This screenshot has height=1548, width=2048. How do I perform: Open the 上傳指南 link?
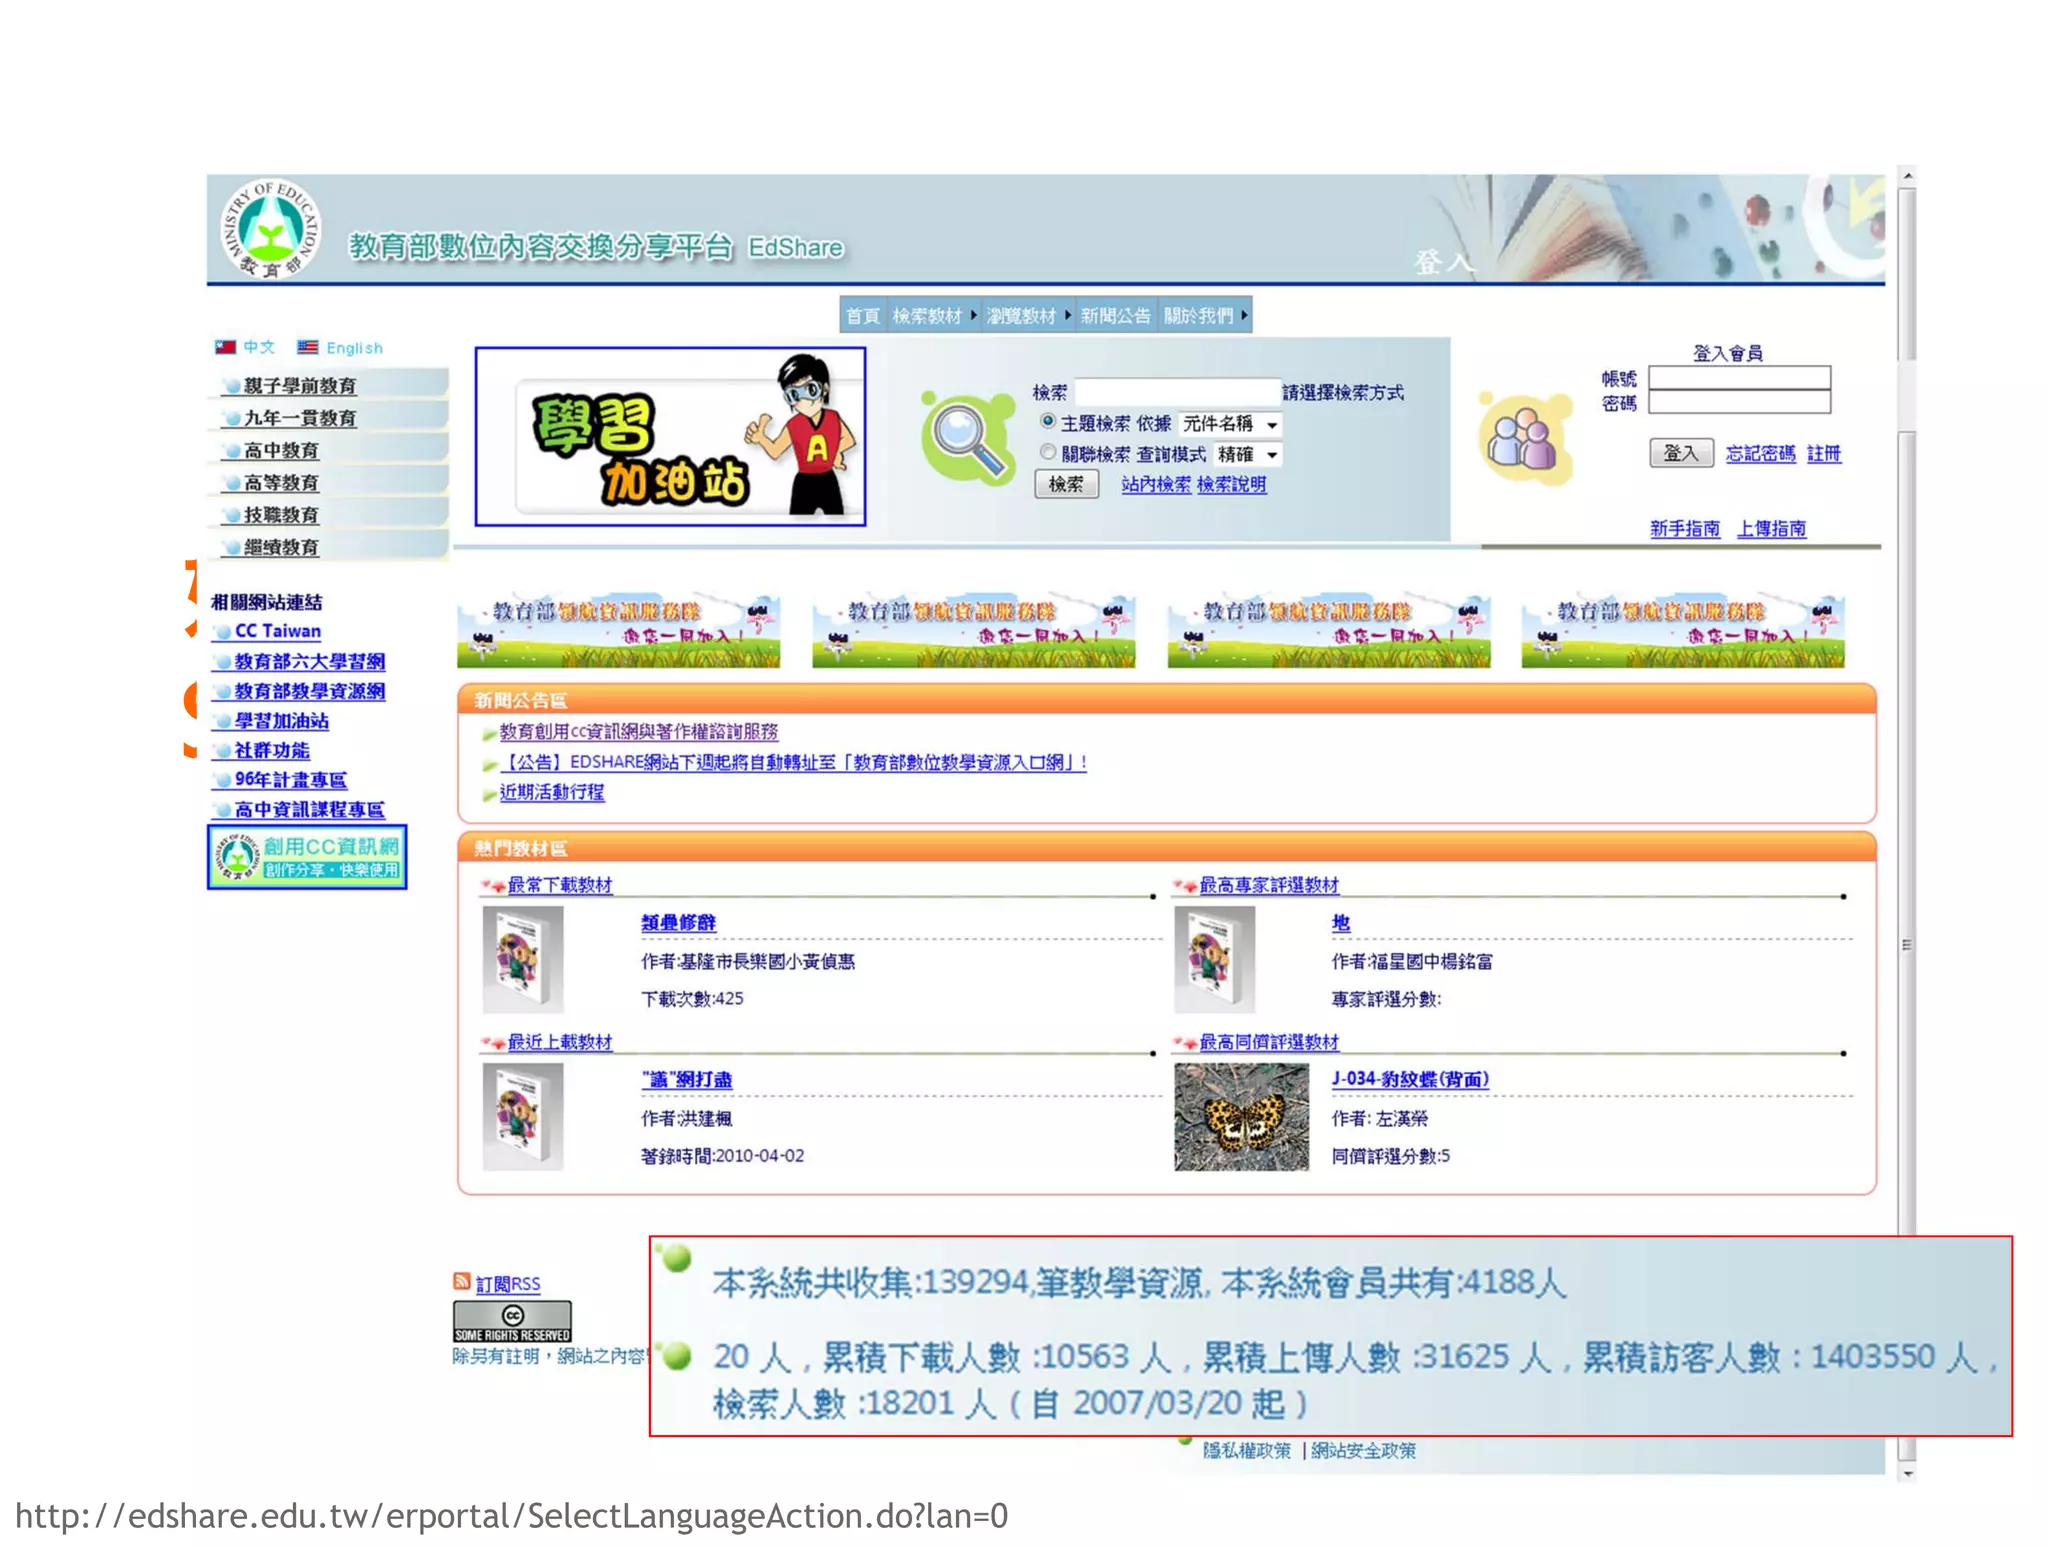tap(1771, 528)
